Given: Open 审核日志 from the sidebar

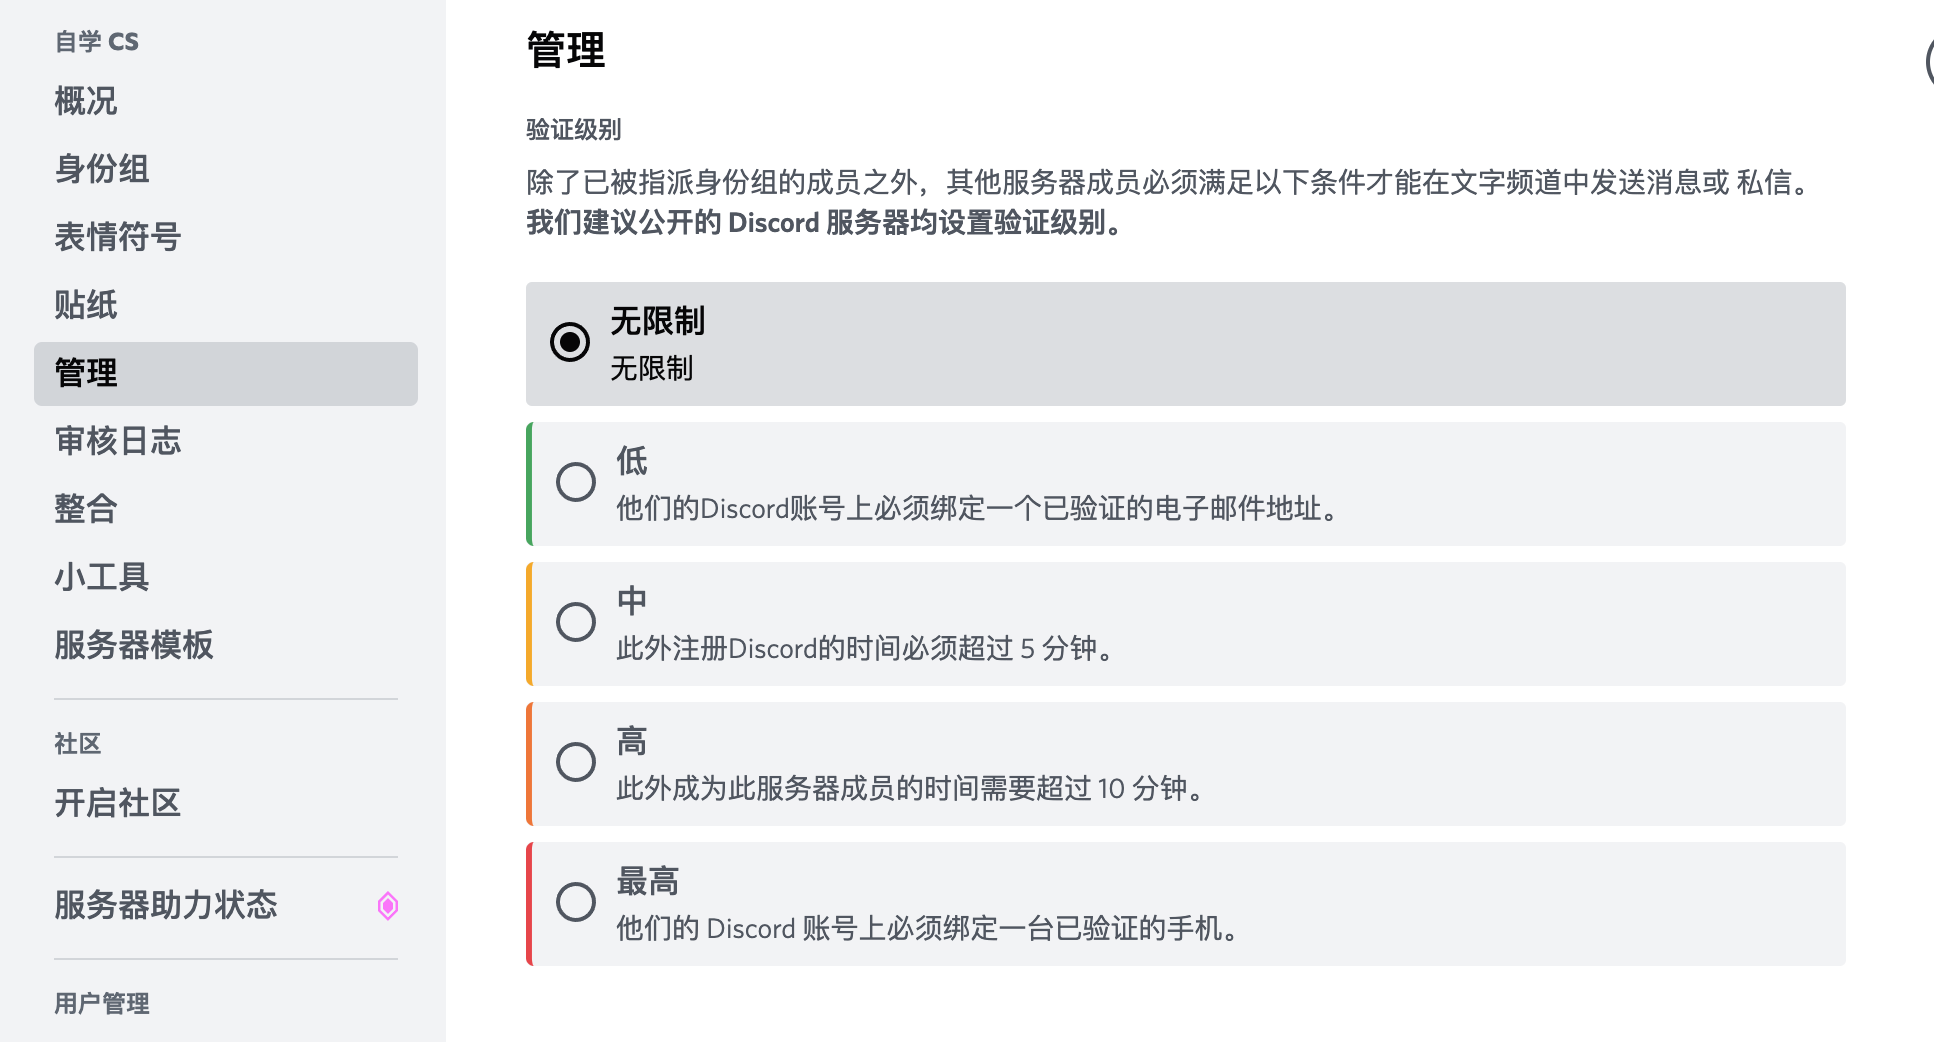Looking at the screenshot, I should (x=118, y=441).
